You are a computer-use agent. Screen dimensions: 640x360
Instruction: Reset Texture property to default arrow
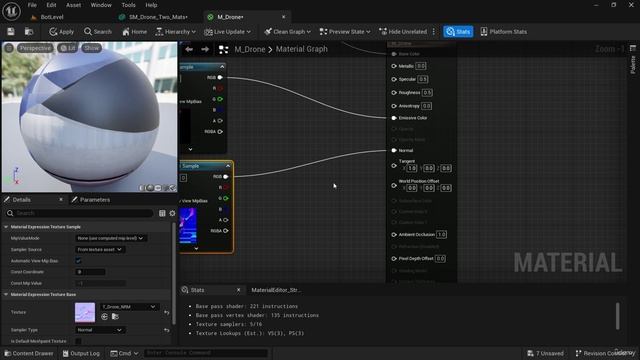pyautogui.click(x=167, y=312)
